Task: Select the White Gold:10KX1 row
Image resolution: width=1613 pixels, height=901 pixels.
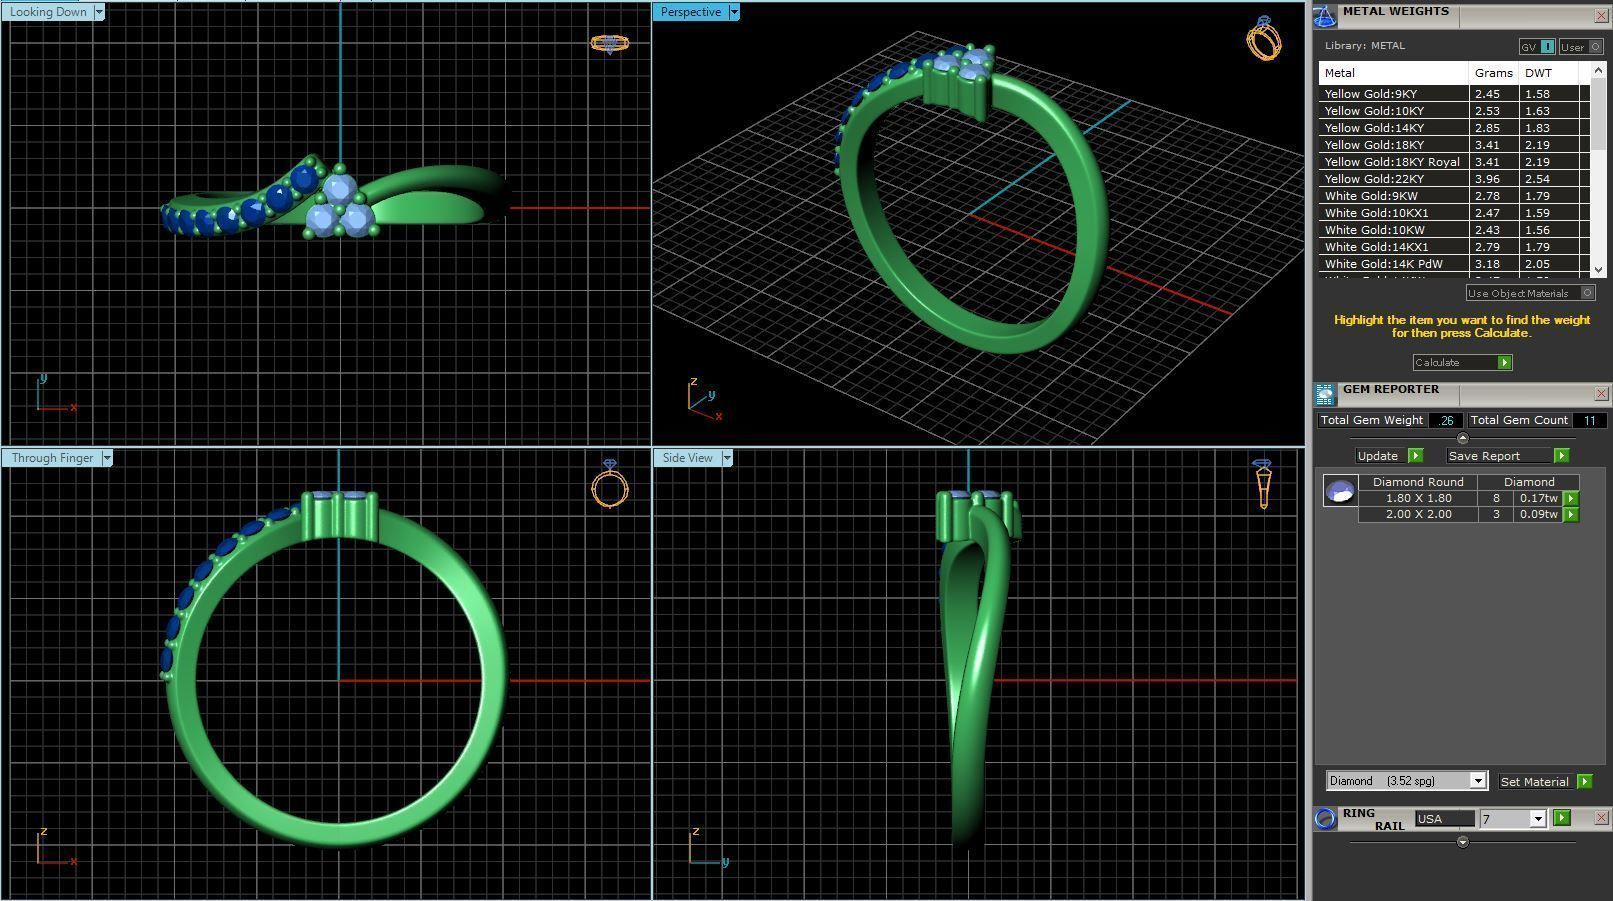Action: point(1454,213)
